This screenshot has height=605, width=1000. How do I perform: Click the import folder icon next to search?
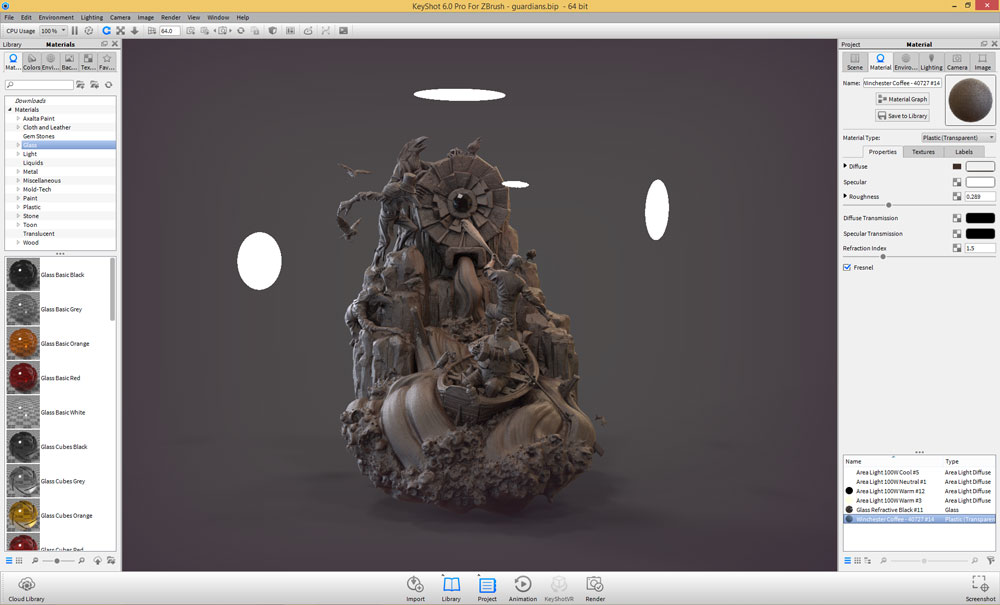click(94, 85)
